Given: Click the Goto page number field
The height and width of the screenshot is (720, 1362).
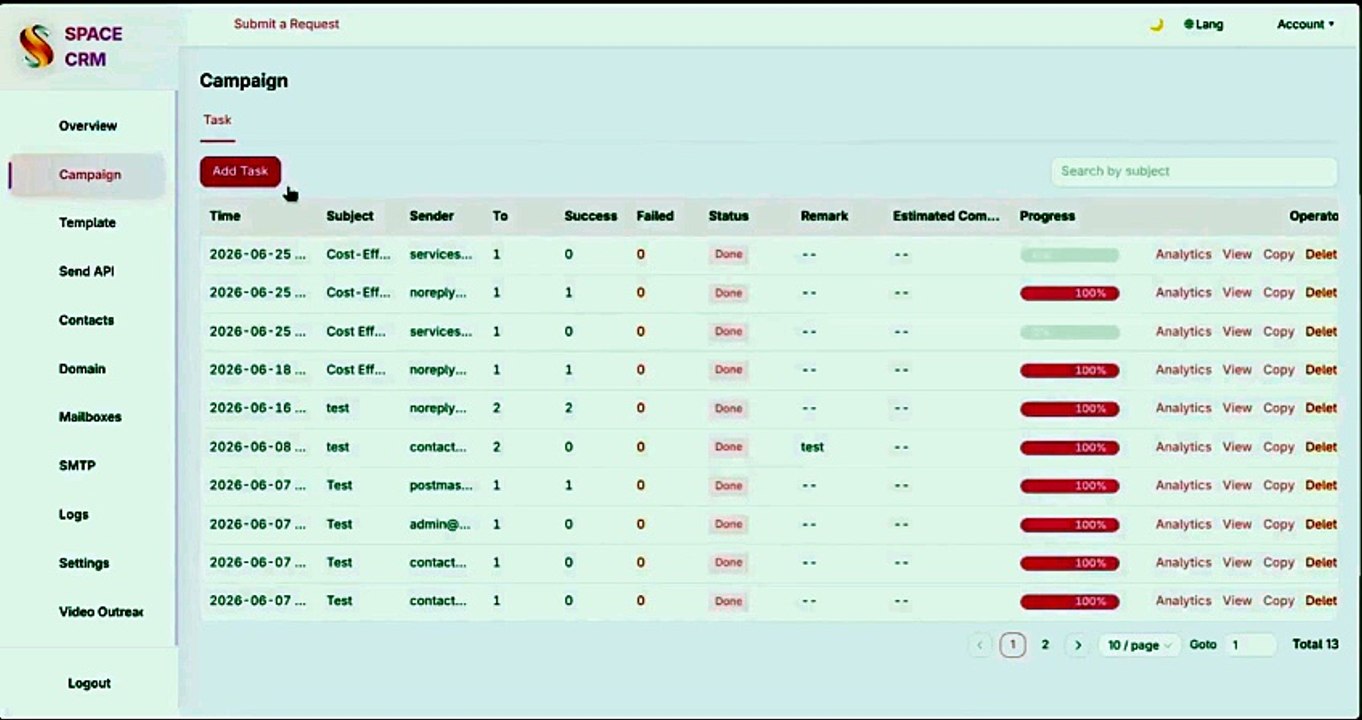Looking at the screenshot, I should click(x=1250, y=645).
